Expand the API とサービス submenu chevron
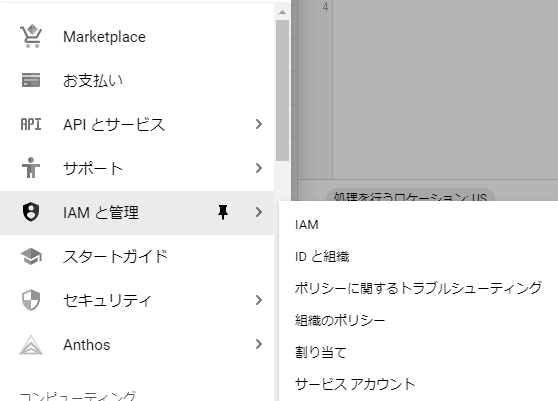 coord(259,124)
